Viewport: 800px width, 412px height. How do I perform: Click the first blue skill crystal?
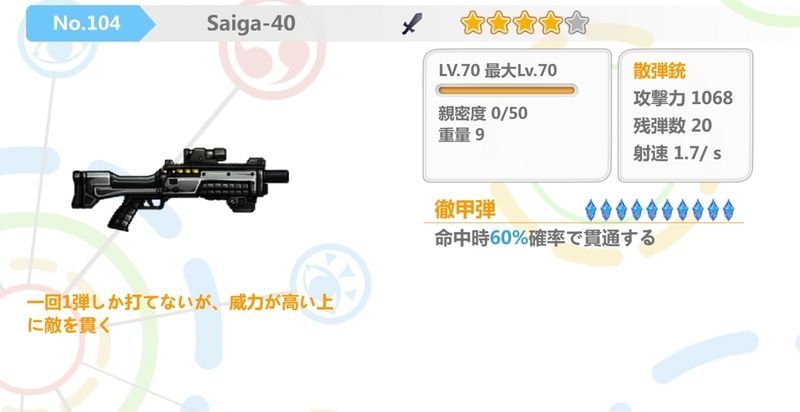590,210
